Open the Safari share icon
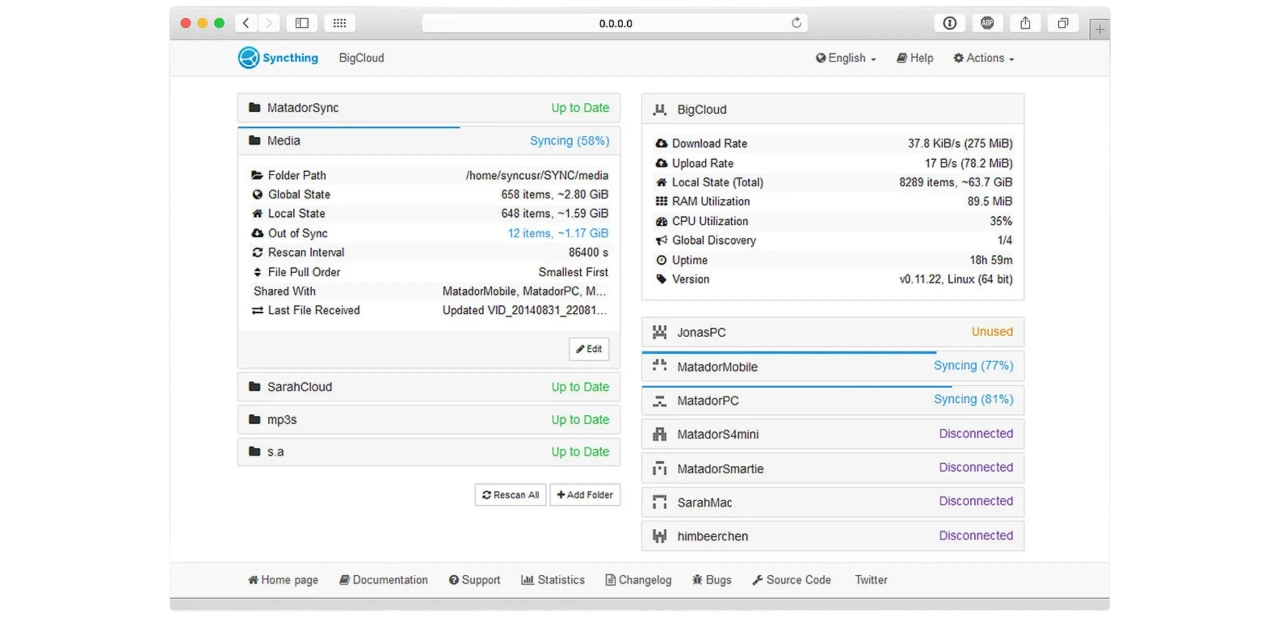Viewport: 1280px width, 617px height. [x=1025, y=23]
